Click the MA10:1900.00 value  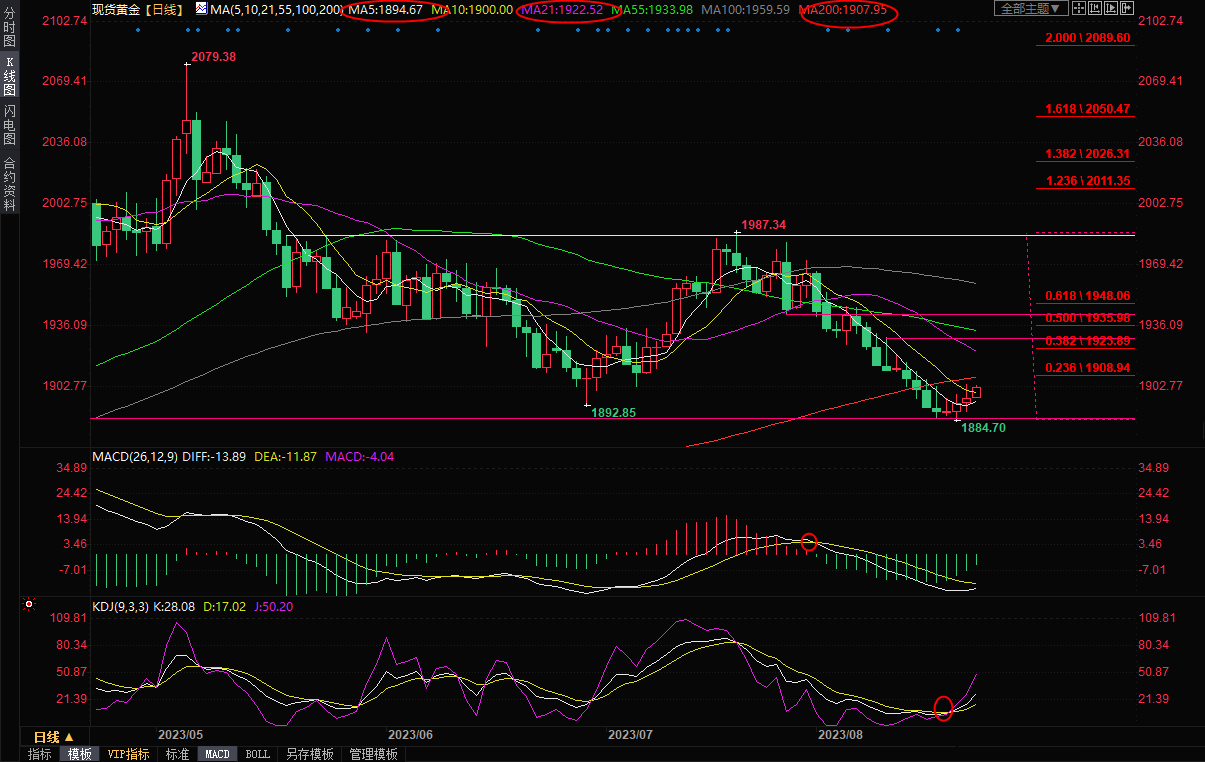click(472, 9)
